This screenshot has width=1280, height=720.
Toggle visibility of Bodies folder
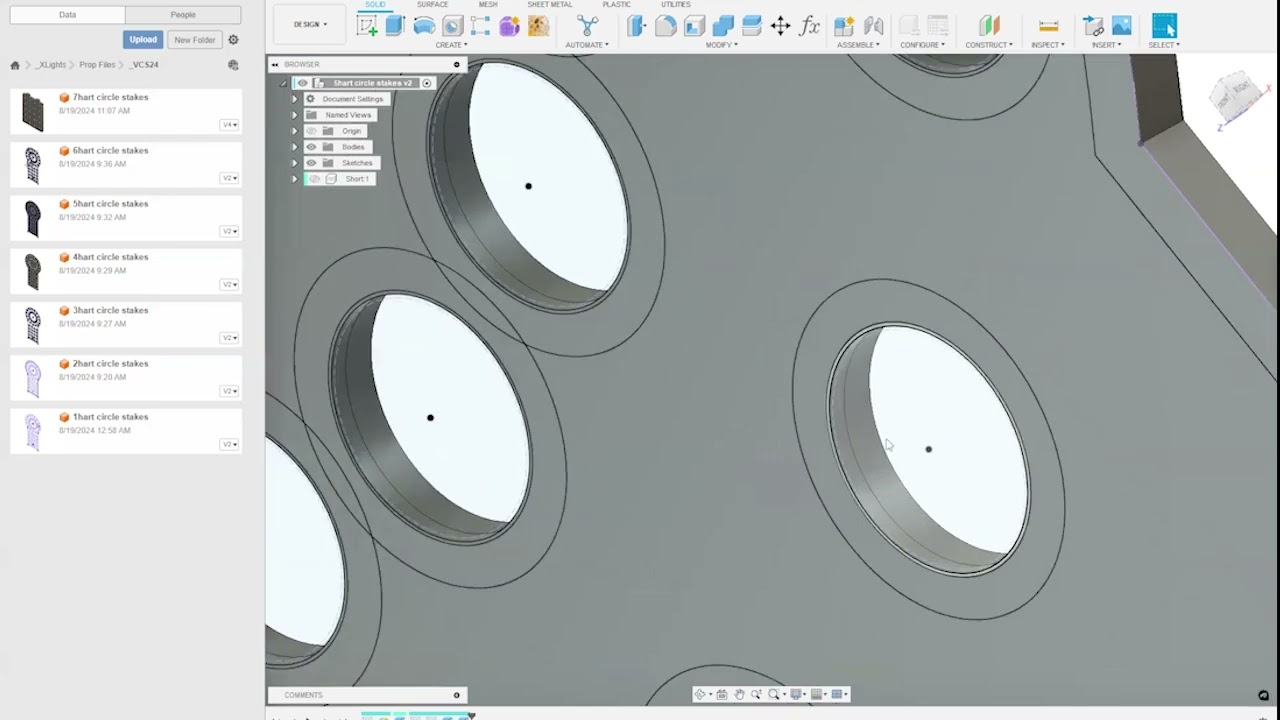click(311, 147)
